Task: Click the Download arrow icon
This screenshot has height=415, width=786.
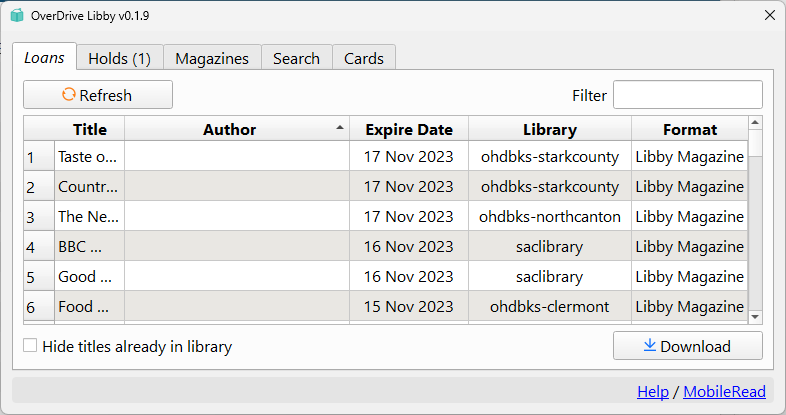Action: 649,346
